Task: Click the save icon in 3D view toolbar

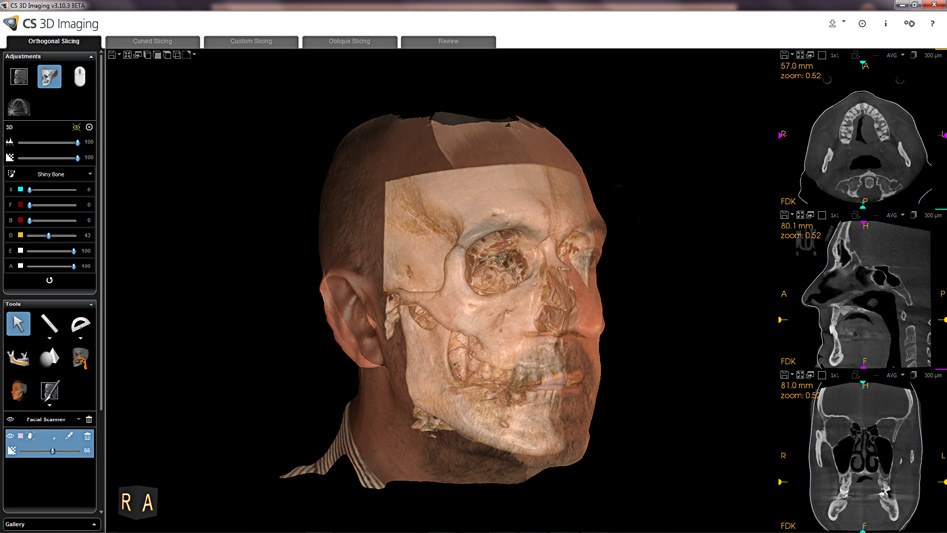Action: tap(112, 55)
